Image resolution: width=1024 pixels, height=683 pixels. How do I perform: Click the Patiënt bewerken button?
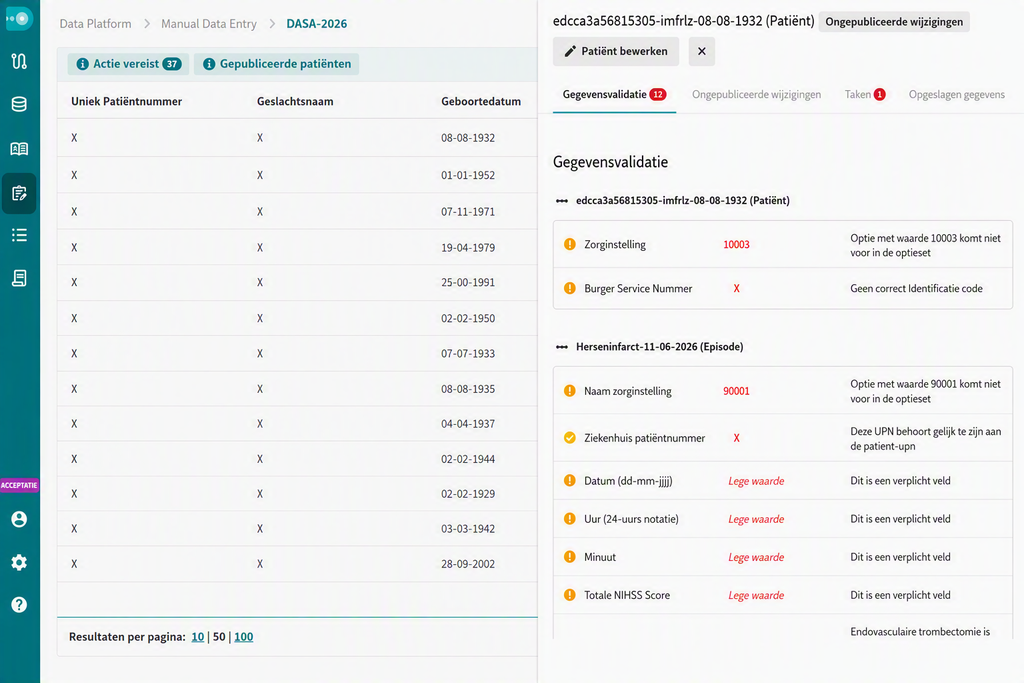click(x=616, y=51)
